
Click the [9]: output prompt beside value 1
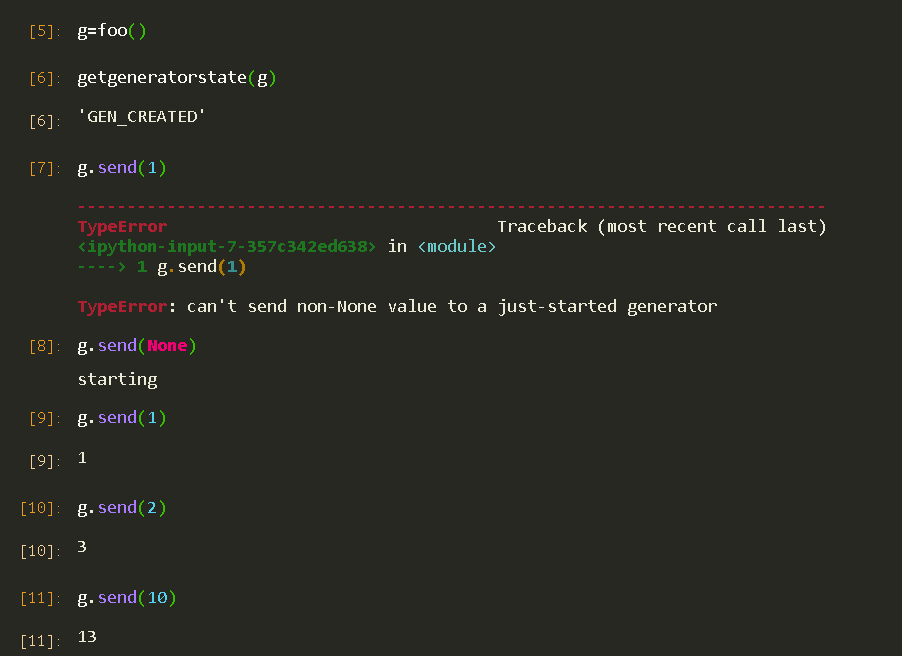pyautogui.click(x=44, y=462)
